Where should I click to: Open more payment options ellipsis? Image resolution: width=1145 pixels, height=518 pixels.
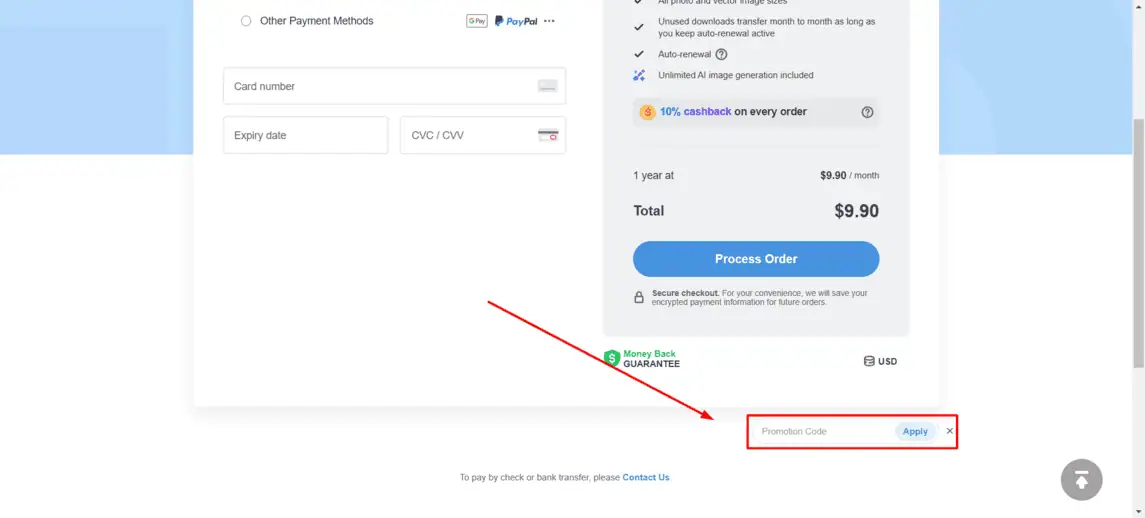(x=549, y=21)
